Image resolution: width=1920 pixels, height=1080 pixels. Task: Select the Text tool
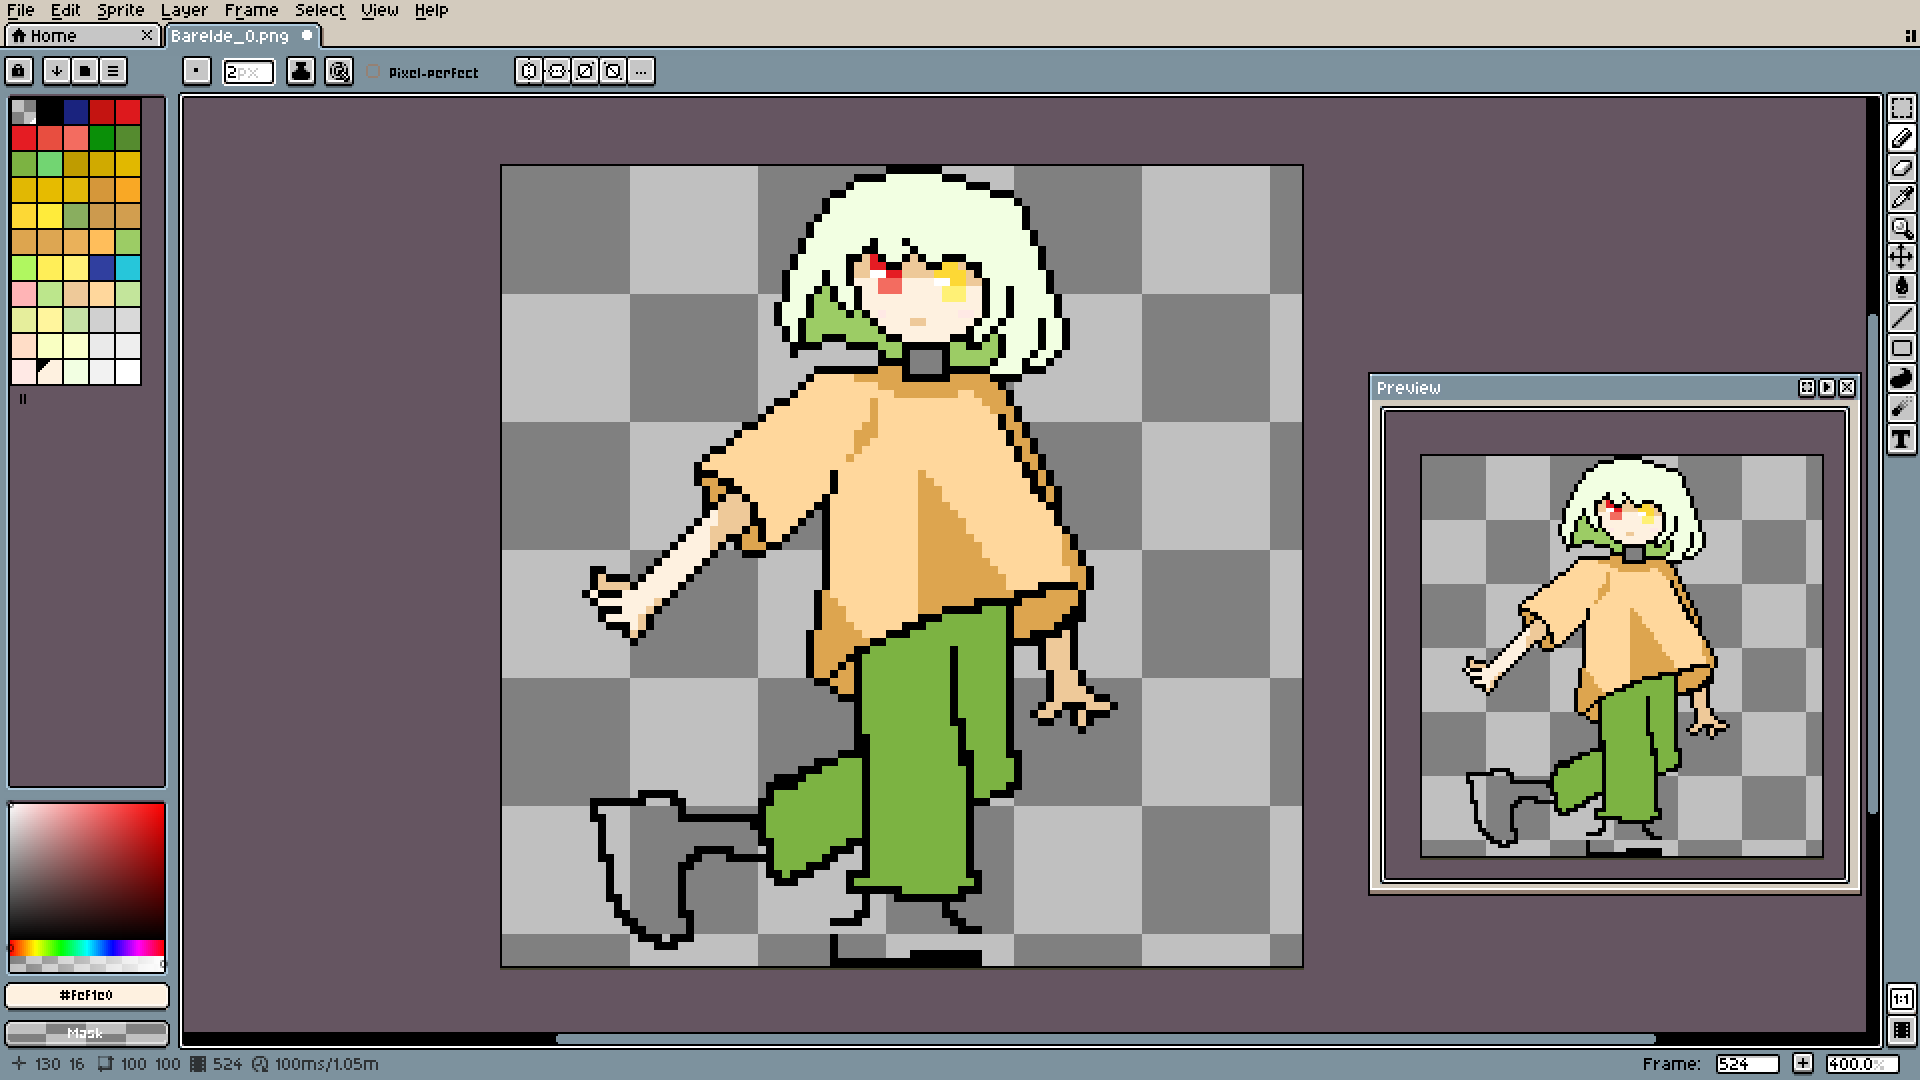1901,439
